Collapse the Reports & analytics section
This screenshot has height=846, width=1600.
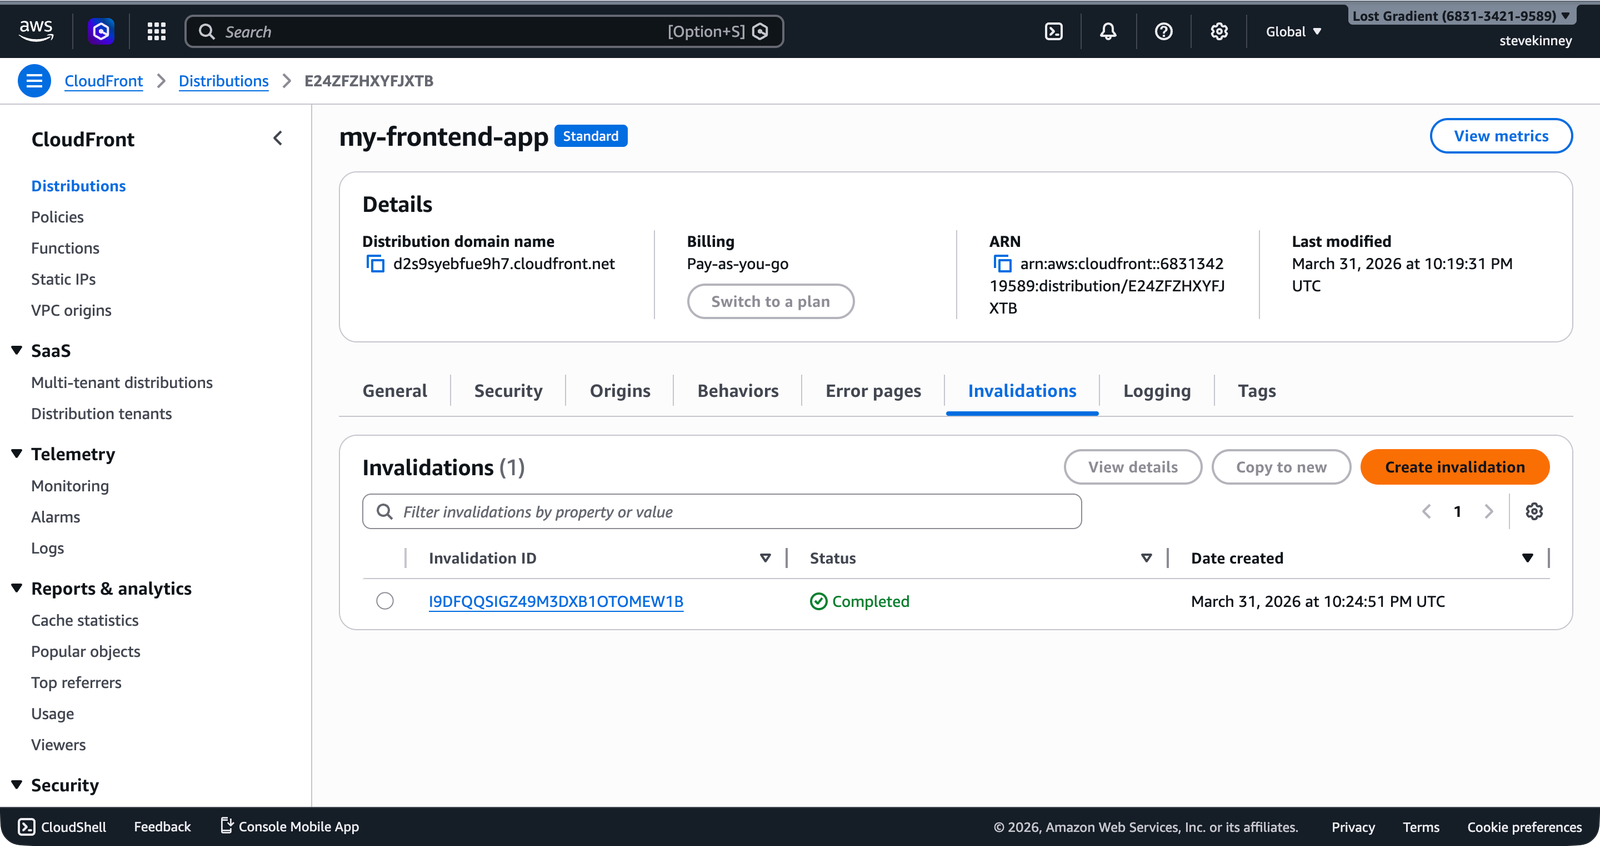[x=17, y=588]
